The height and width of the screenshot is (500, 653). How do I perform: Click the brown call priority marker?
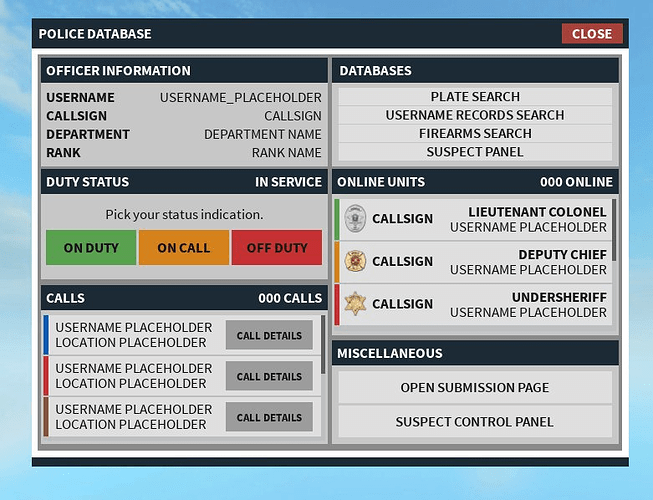click(x=46, y=417)
